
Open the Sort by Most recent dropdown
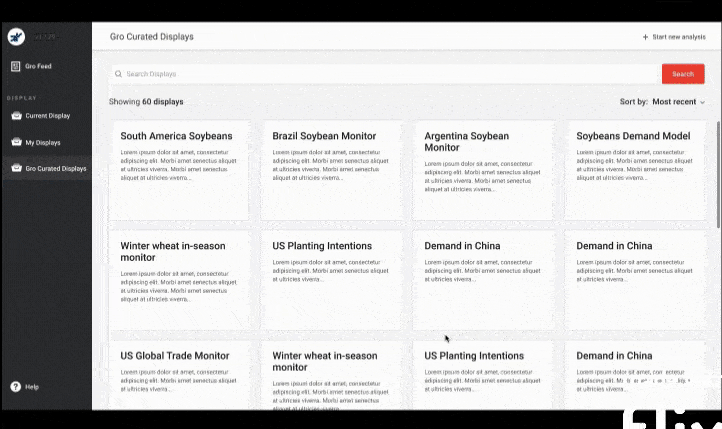662,102
